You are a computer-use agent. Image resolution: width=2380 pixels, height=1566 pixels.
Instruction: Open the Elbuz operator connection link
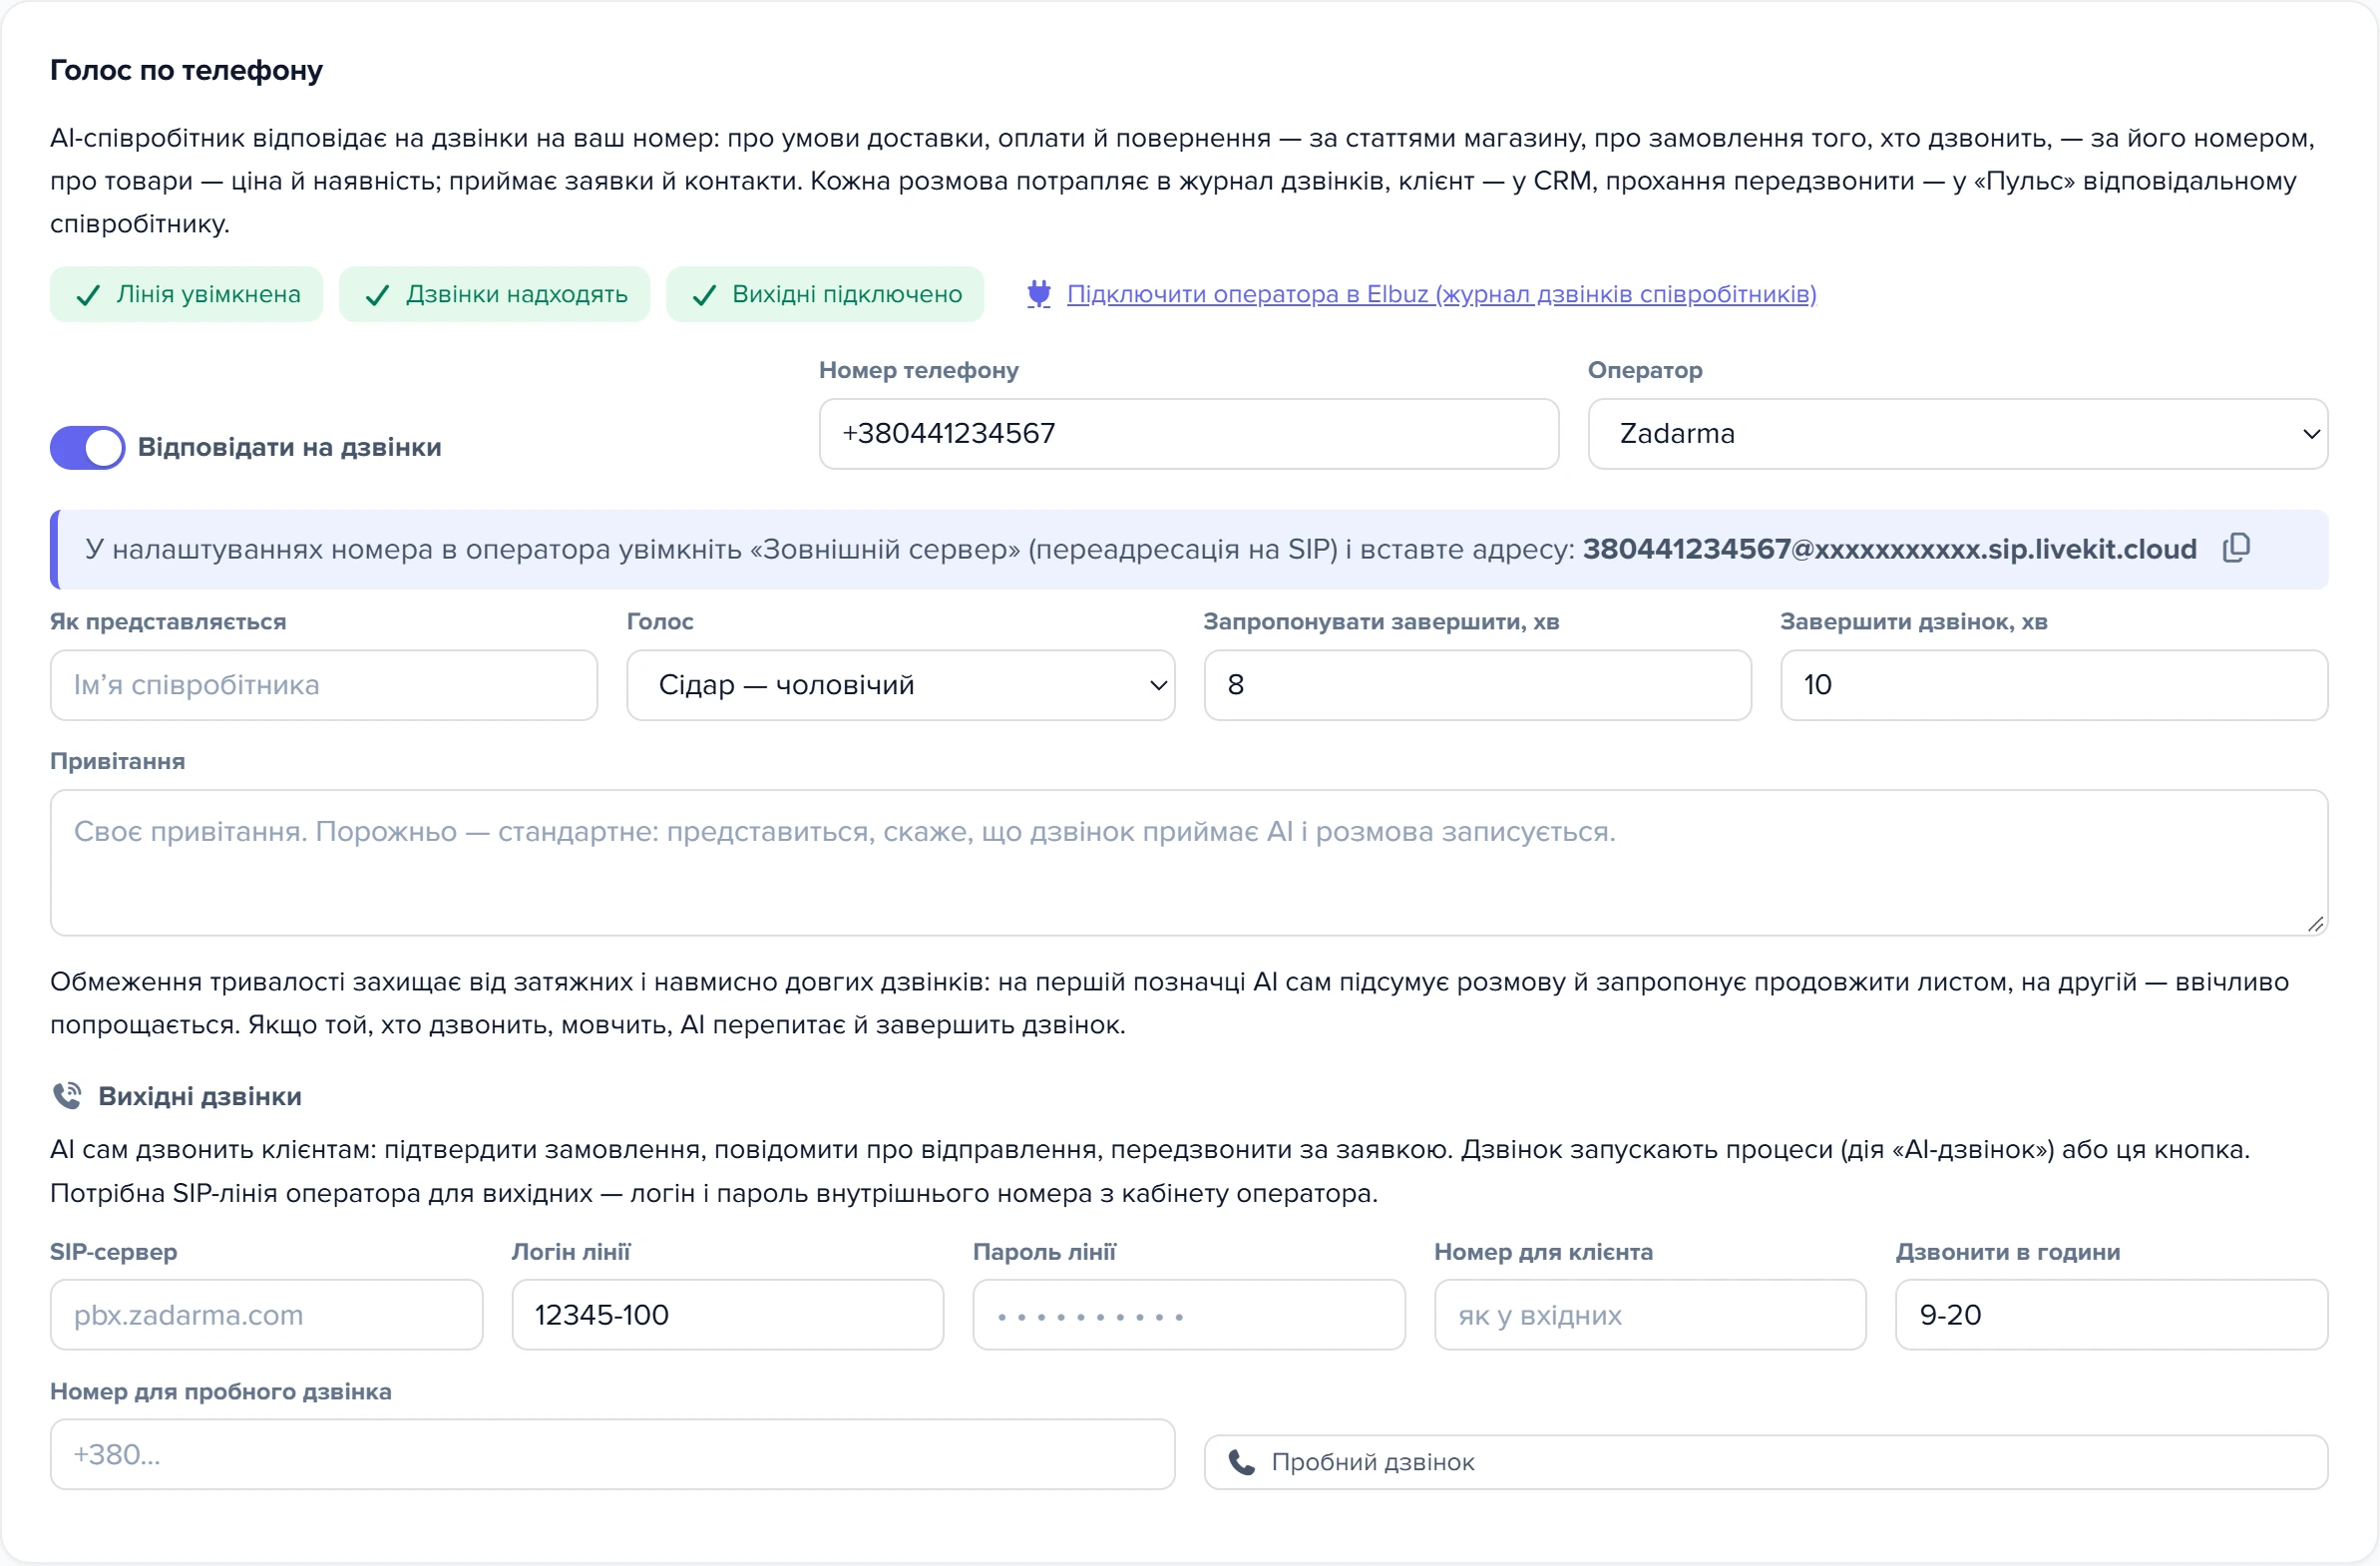(x=1441, y=294)
